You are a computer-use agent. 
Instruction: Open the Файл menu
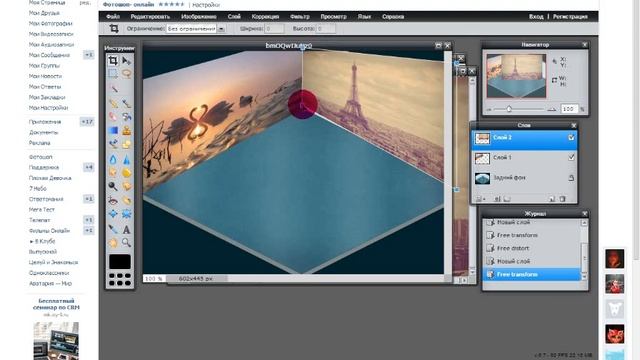[113, 17]
